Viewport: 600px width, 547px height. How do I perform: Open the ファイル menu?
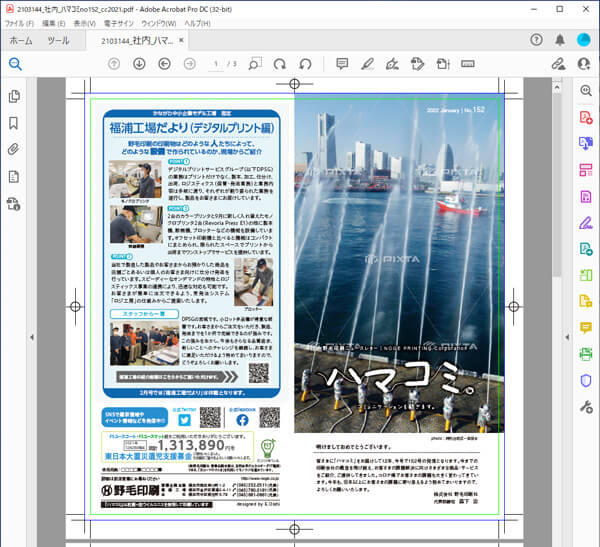pos(19,23)
